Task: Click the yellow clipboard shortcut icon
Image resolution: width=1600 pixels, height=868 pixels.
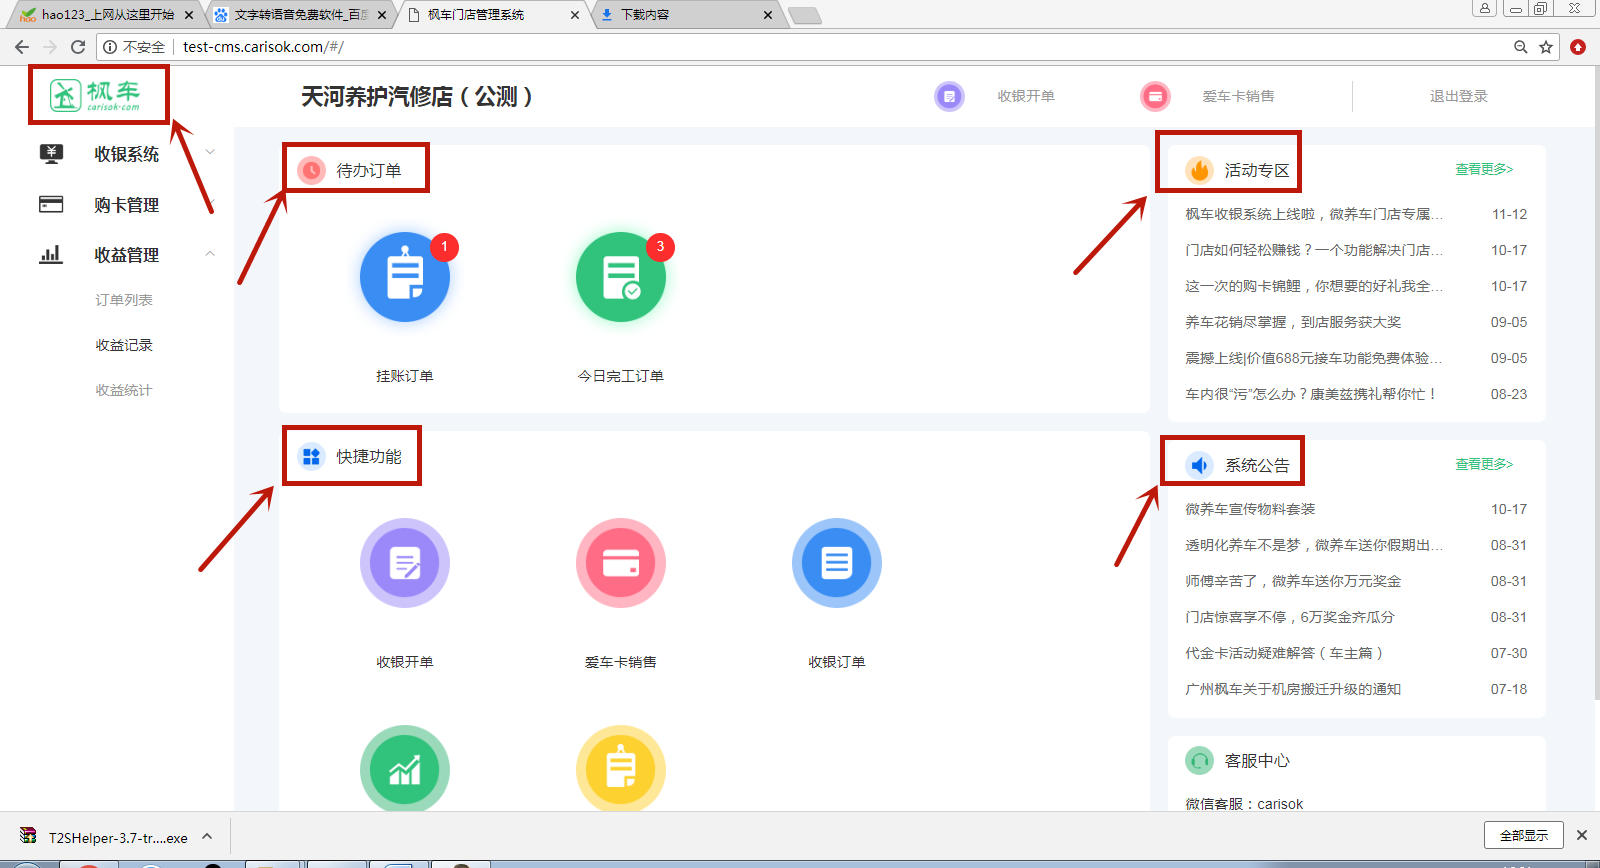Action: pos(620,769)
